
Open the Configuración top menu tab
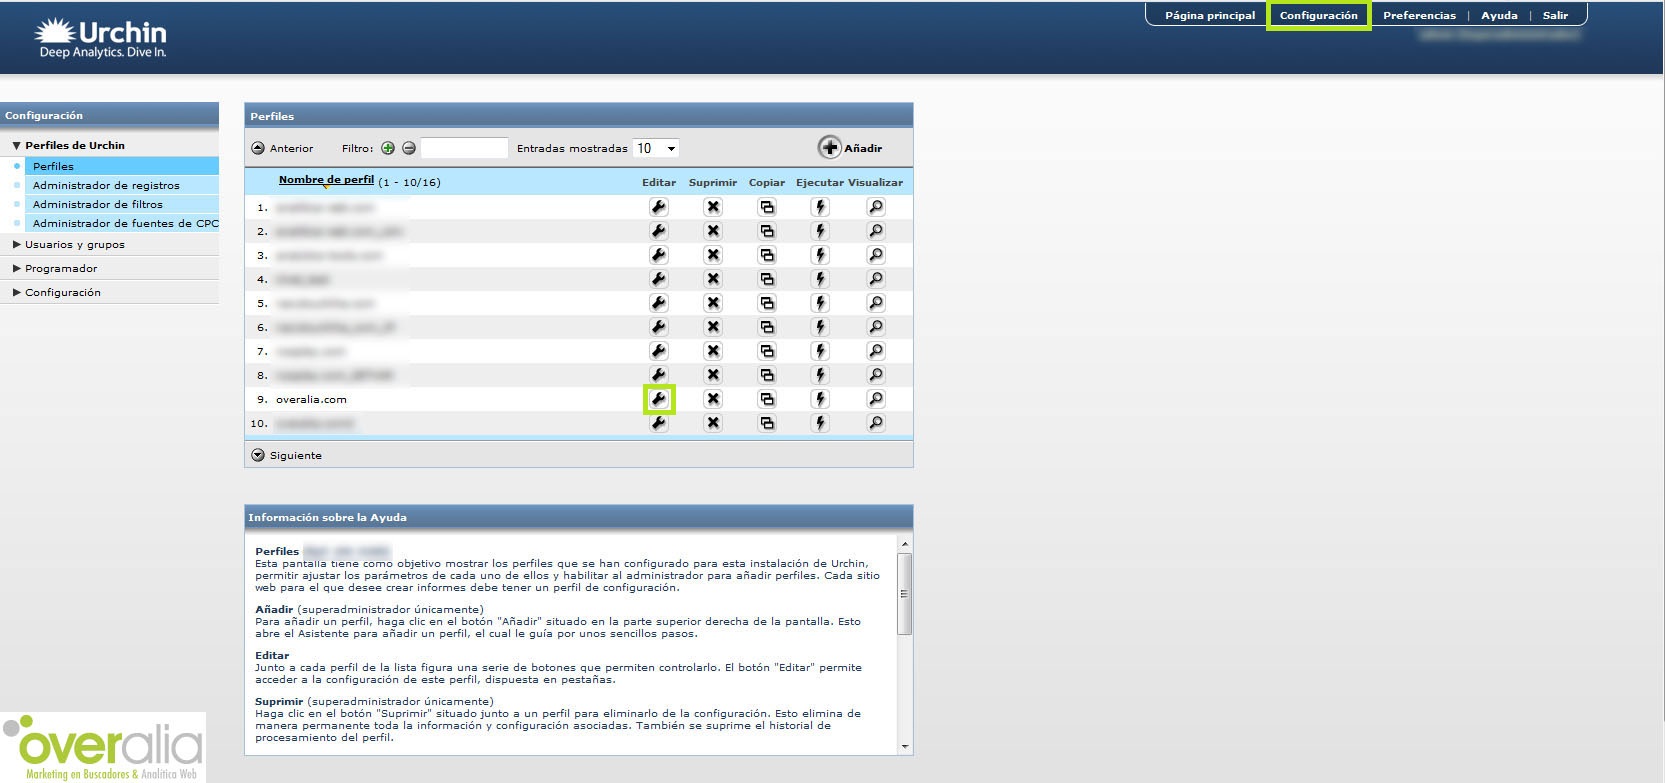pyautogui.click(x=1318, y=15)
